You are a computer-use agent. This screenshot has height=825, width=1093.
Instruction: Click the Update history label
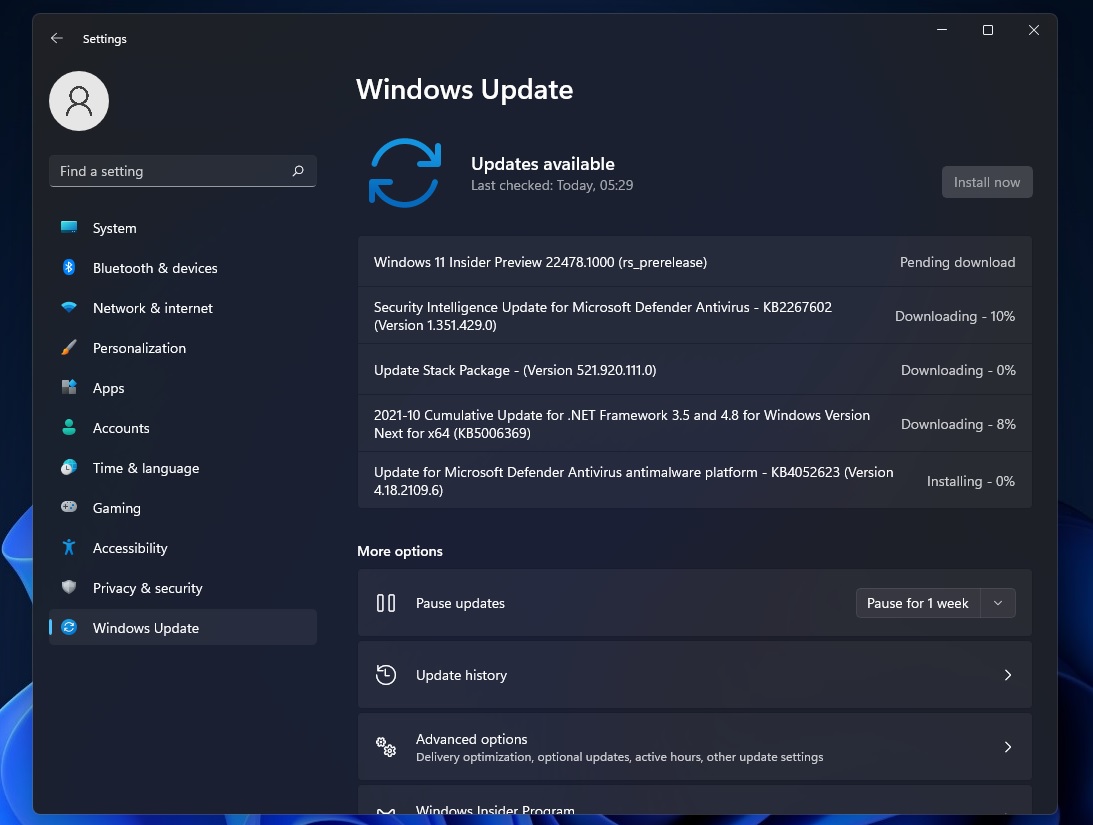coord(461,674)
